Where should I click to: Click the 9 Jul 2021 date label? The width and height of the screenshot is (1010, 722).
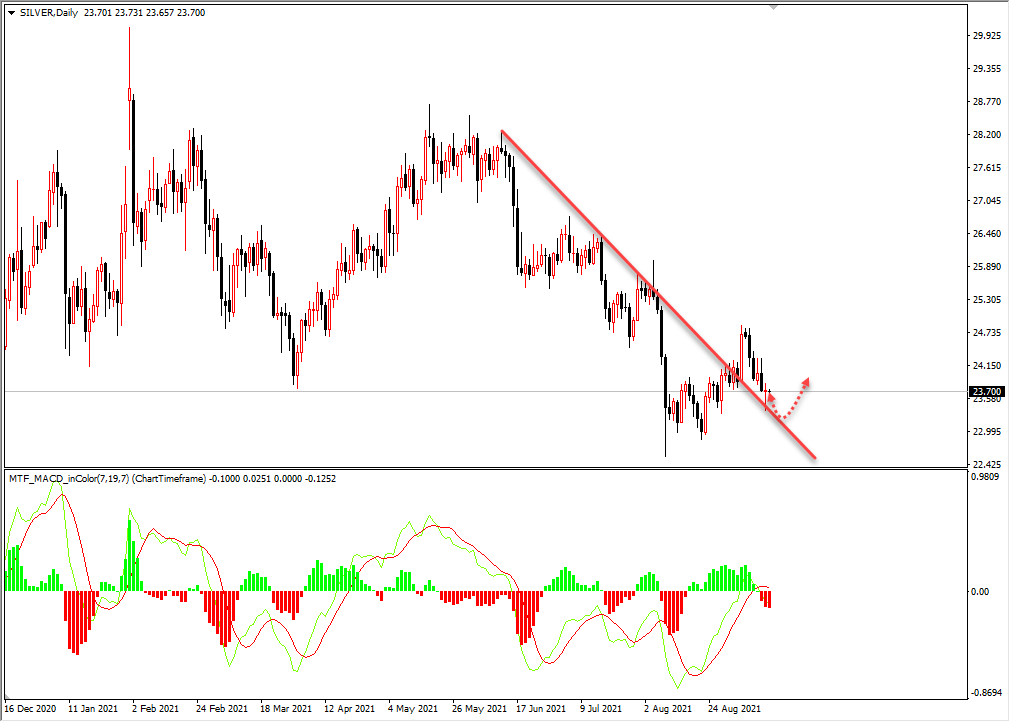coord(600,708)
